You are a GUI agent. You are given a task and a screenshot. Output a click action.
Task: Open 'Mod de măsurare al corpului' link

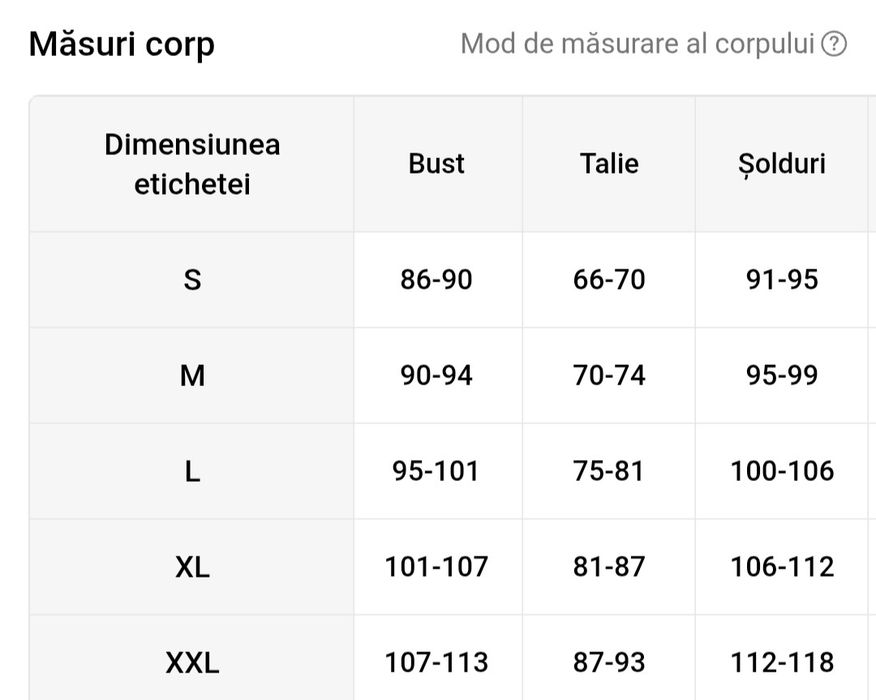click(x=638, y=45)
